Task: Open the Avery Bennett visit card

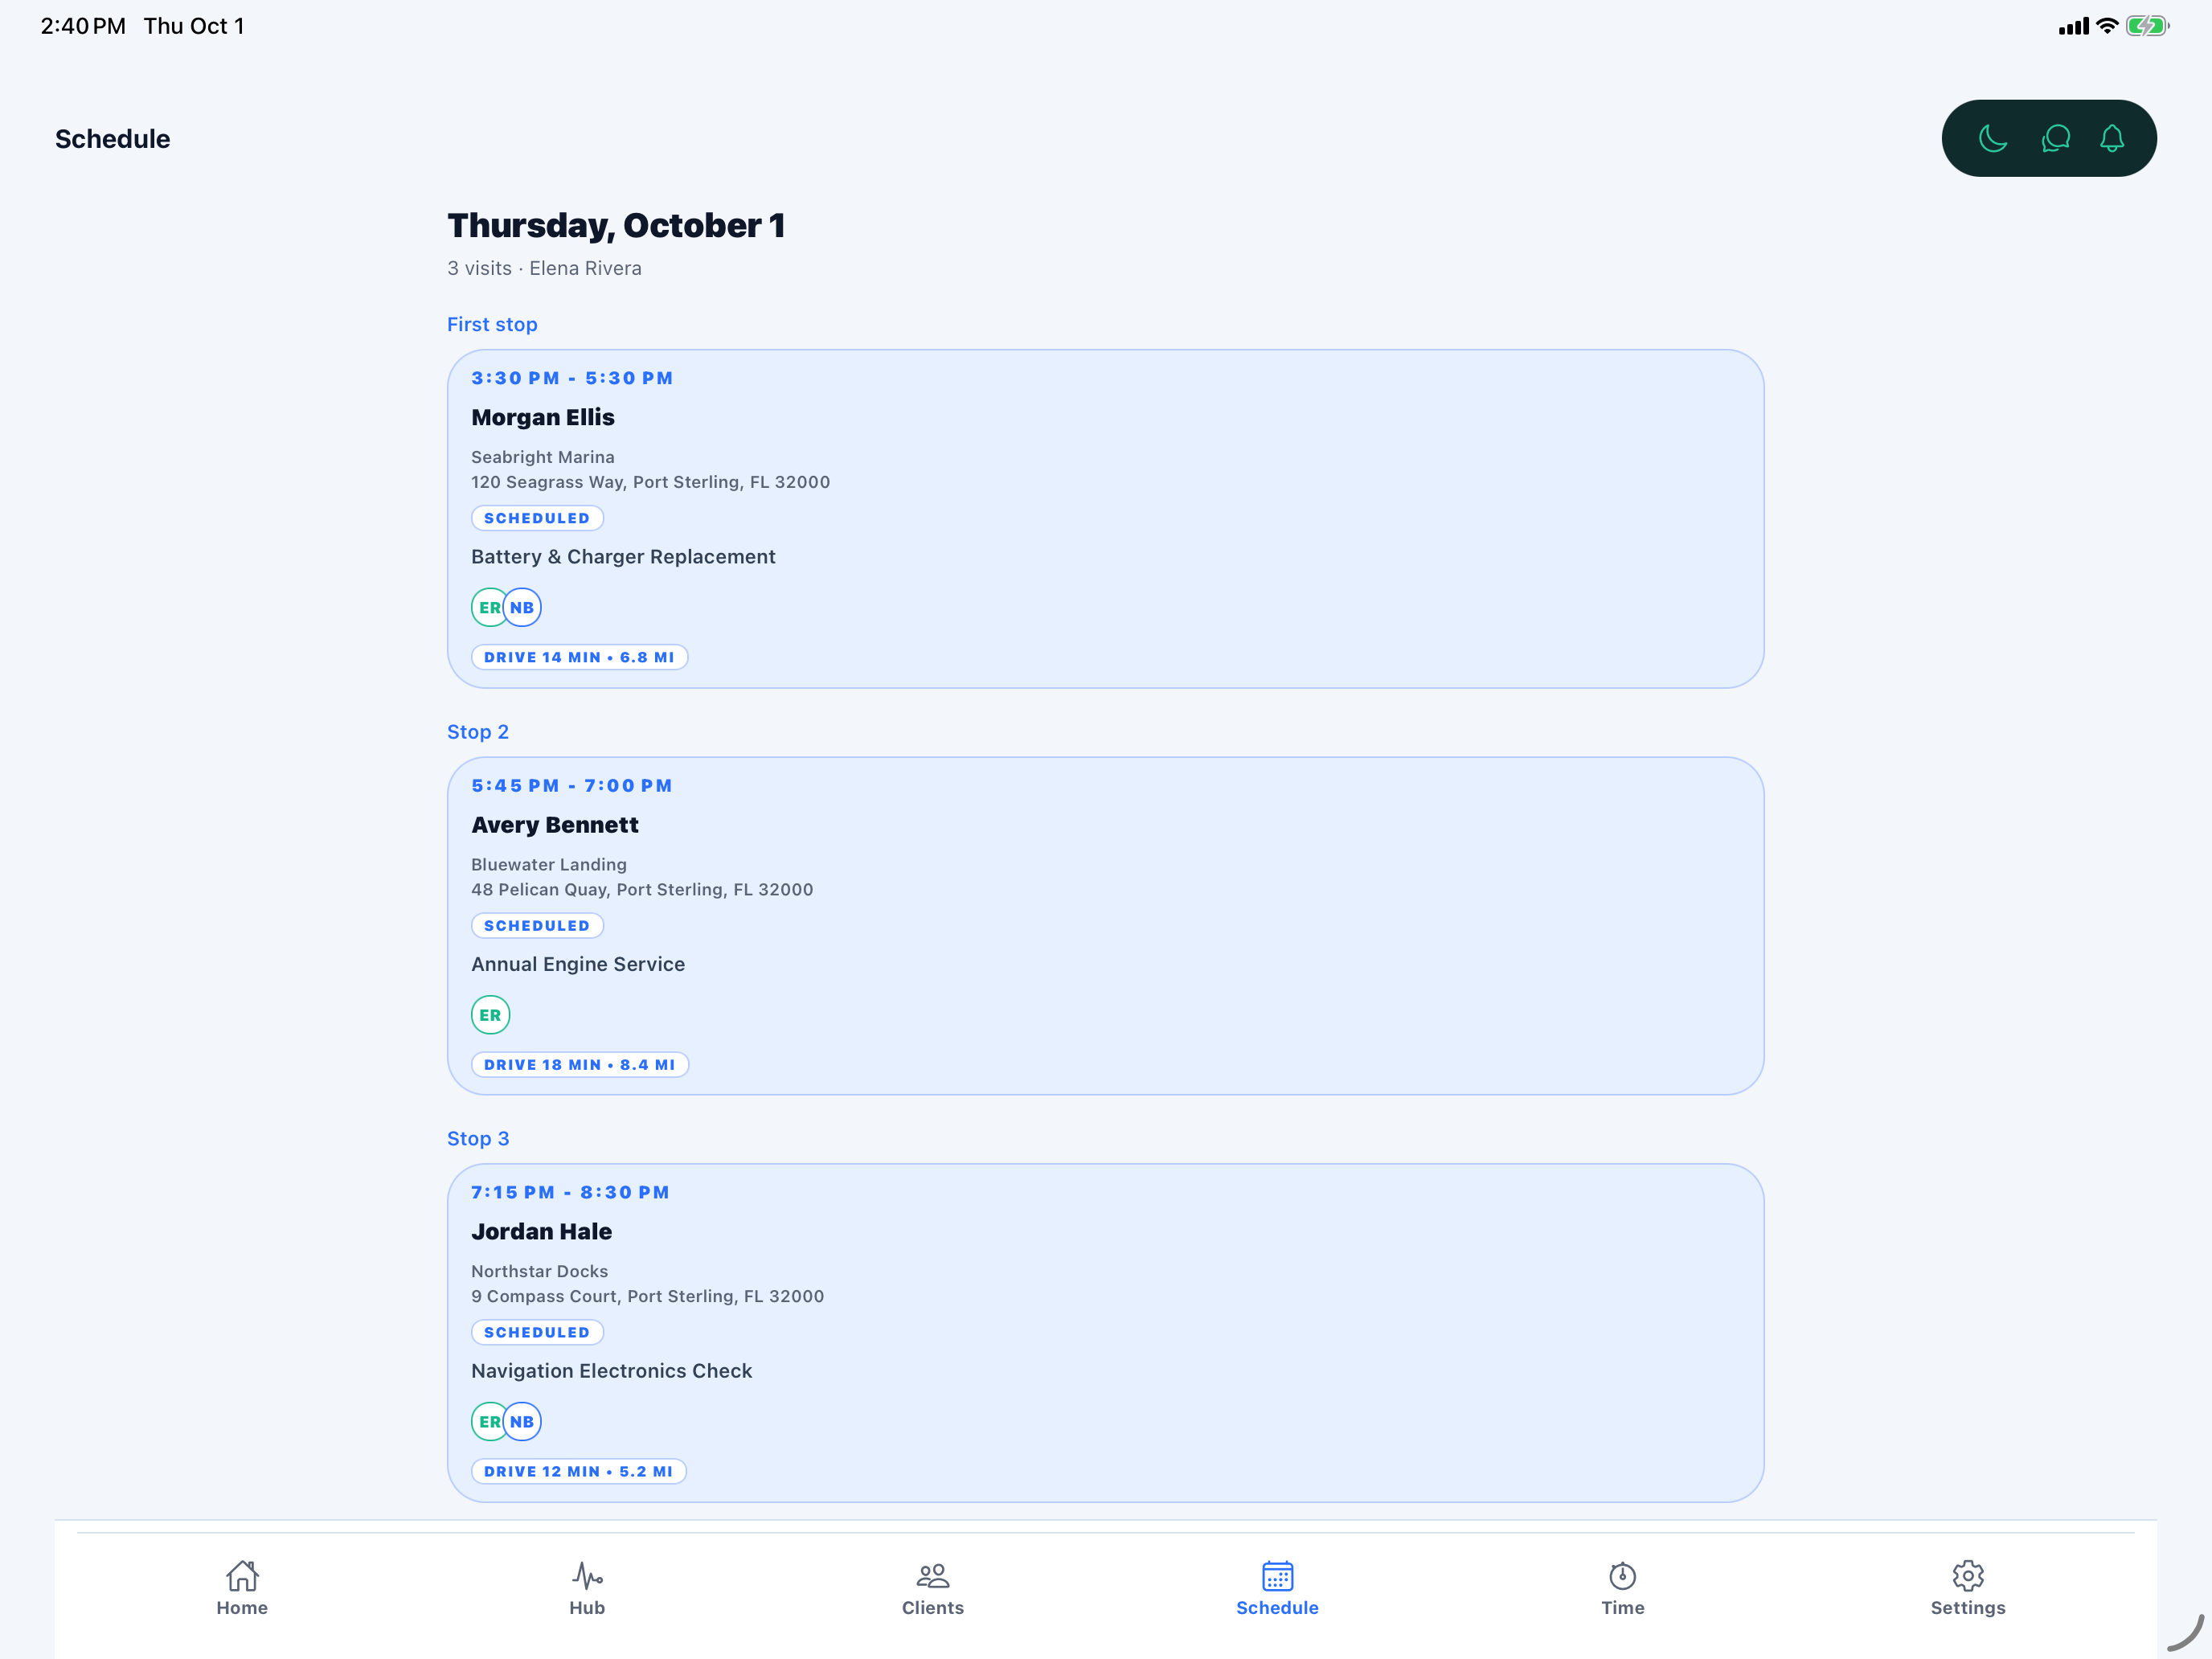Action: pyautogui.click(x=1105, y=925)
